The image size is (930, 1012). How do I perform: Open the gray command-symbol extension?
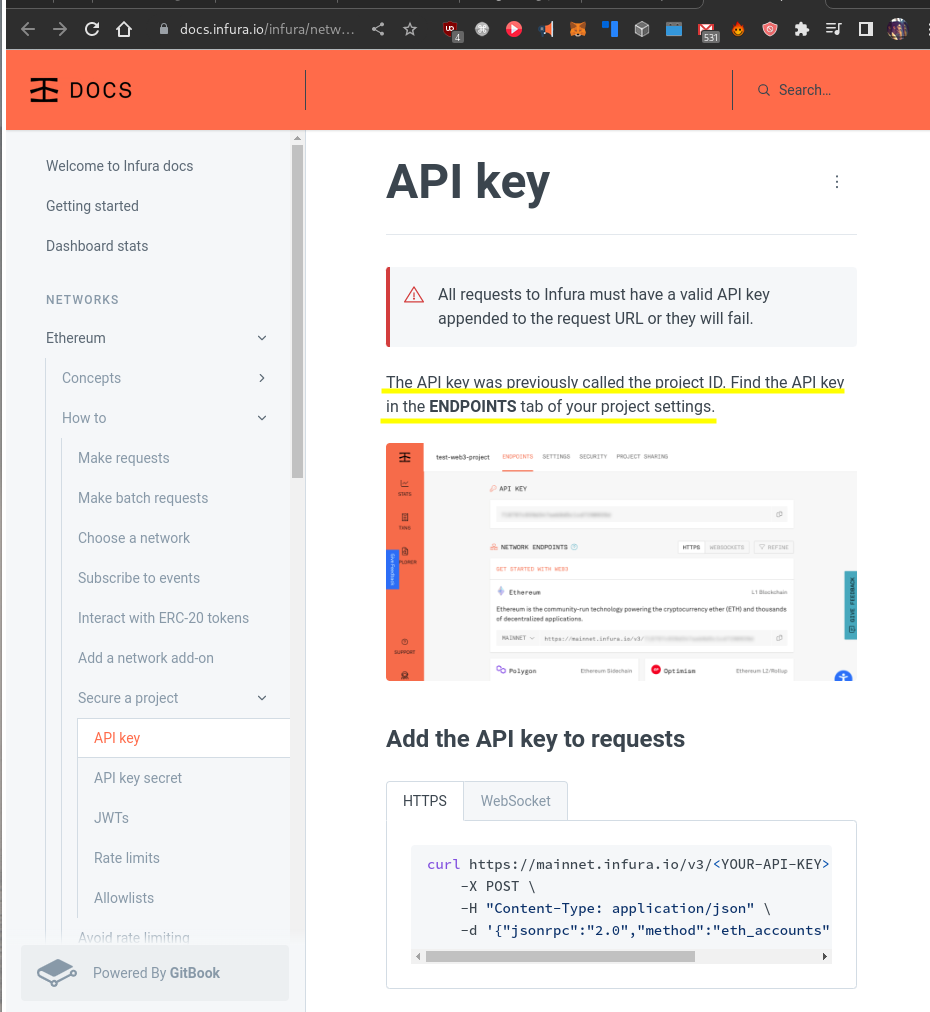pos(482,29)
